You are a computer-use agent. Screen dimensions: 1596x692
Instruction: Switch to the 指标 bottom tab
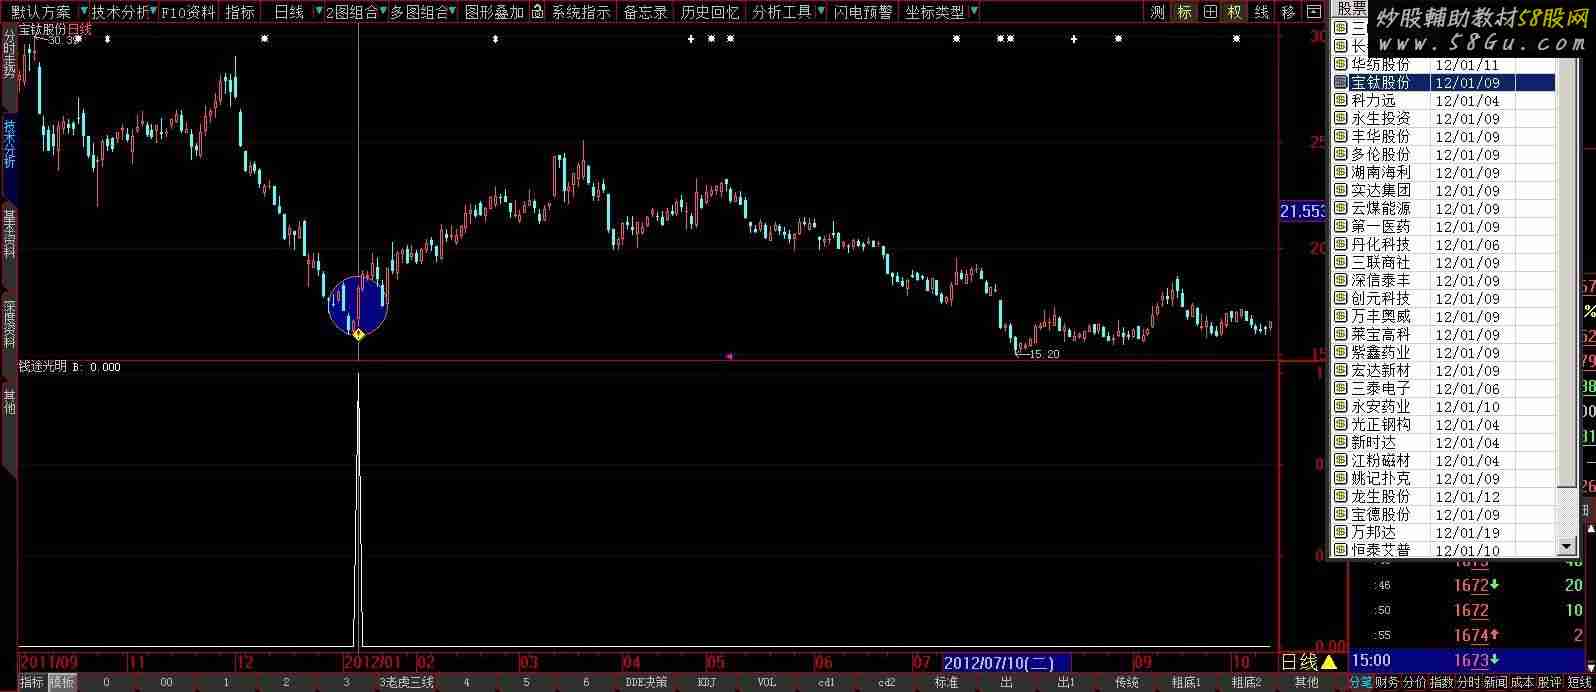click(x=31, y=683)
